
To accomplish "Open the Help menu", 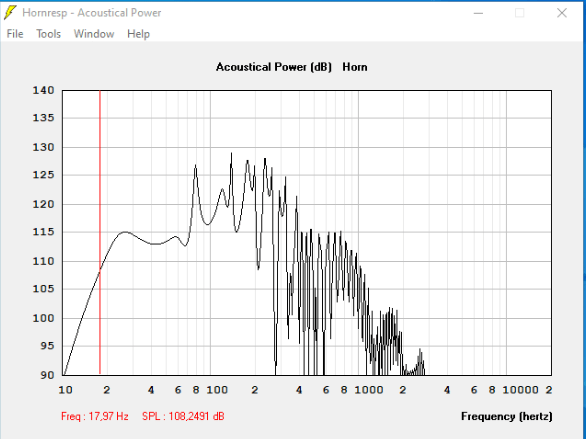I will point(138,34).
